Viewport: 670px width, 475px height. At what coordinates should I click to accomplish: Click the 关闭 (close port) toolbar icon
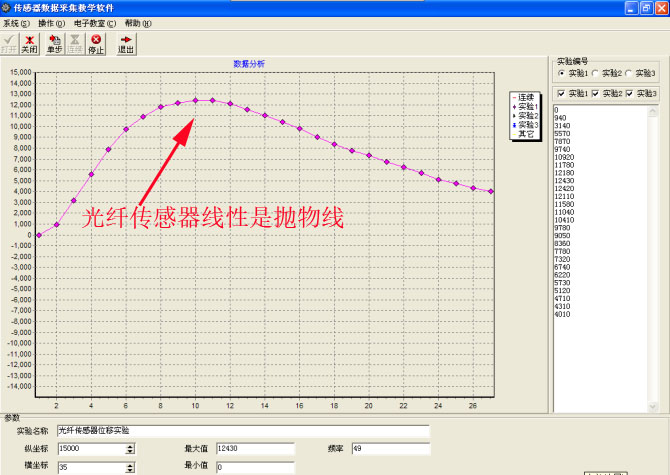click(x=30, y=43)
